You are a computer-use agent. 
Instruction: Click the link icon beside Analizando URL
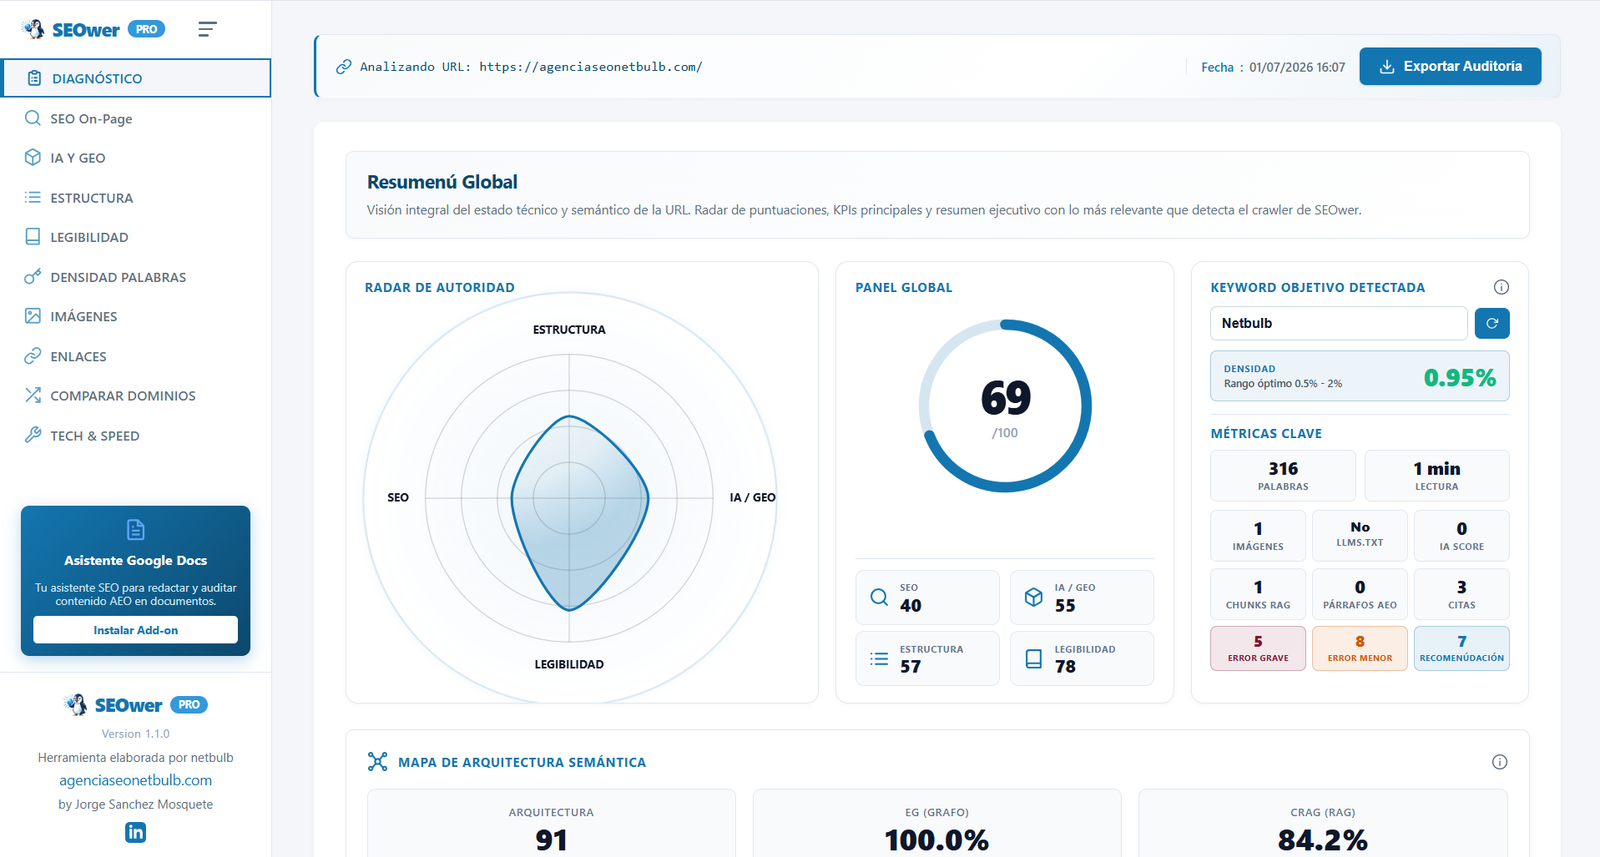tap(343, 67)
